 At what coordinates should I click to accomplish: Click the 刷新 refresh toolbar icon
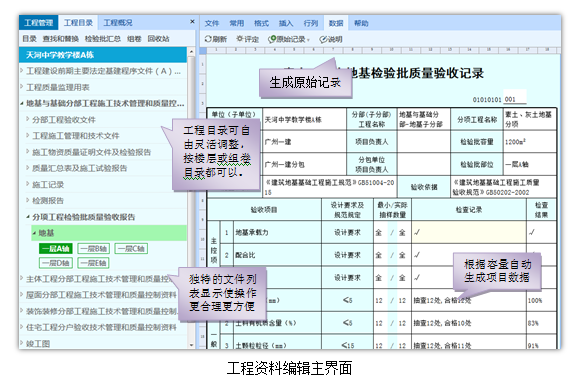[x=216, y=39]
